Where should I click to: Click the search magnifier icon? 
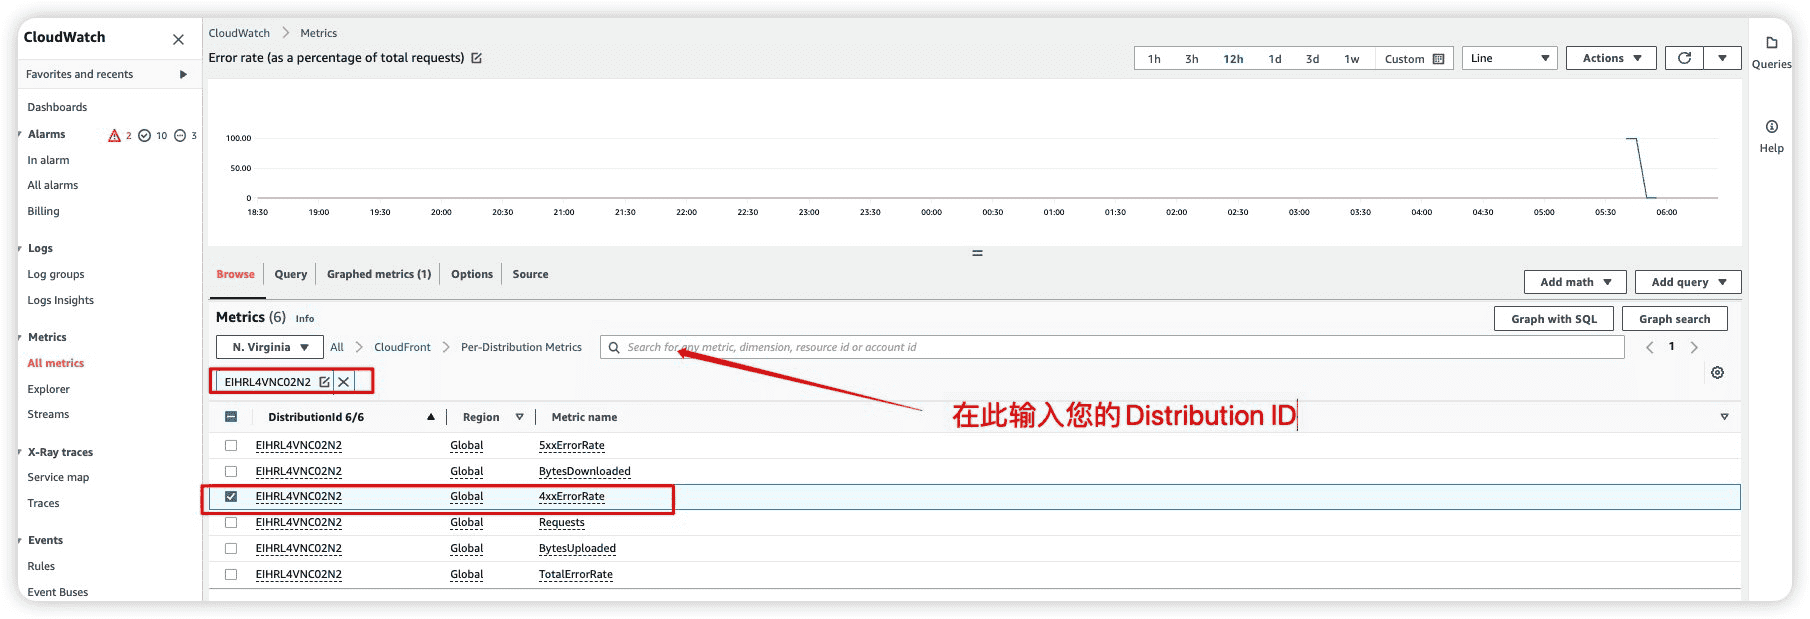click(x=614, y=347)
